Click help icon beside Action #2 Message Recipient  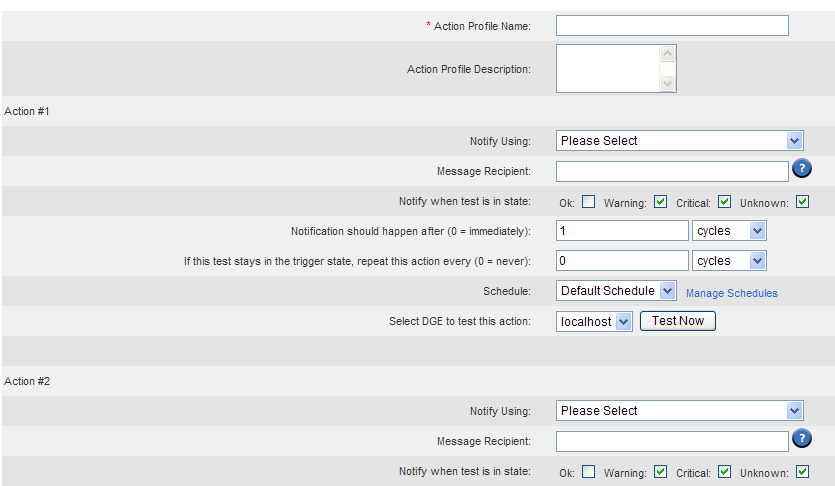point(801,439)
